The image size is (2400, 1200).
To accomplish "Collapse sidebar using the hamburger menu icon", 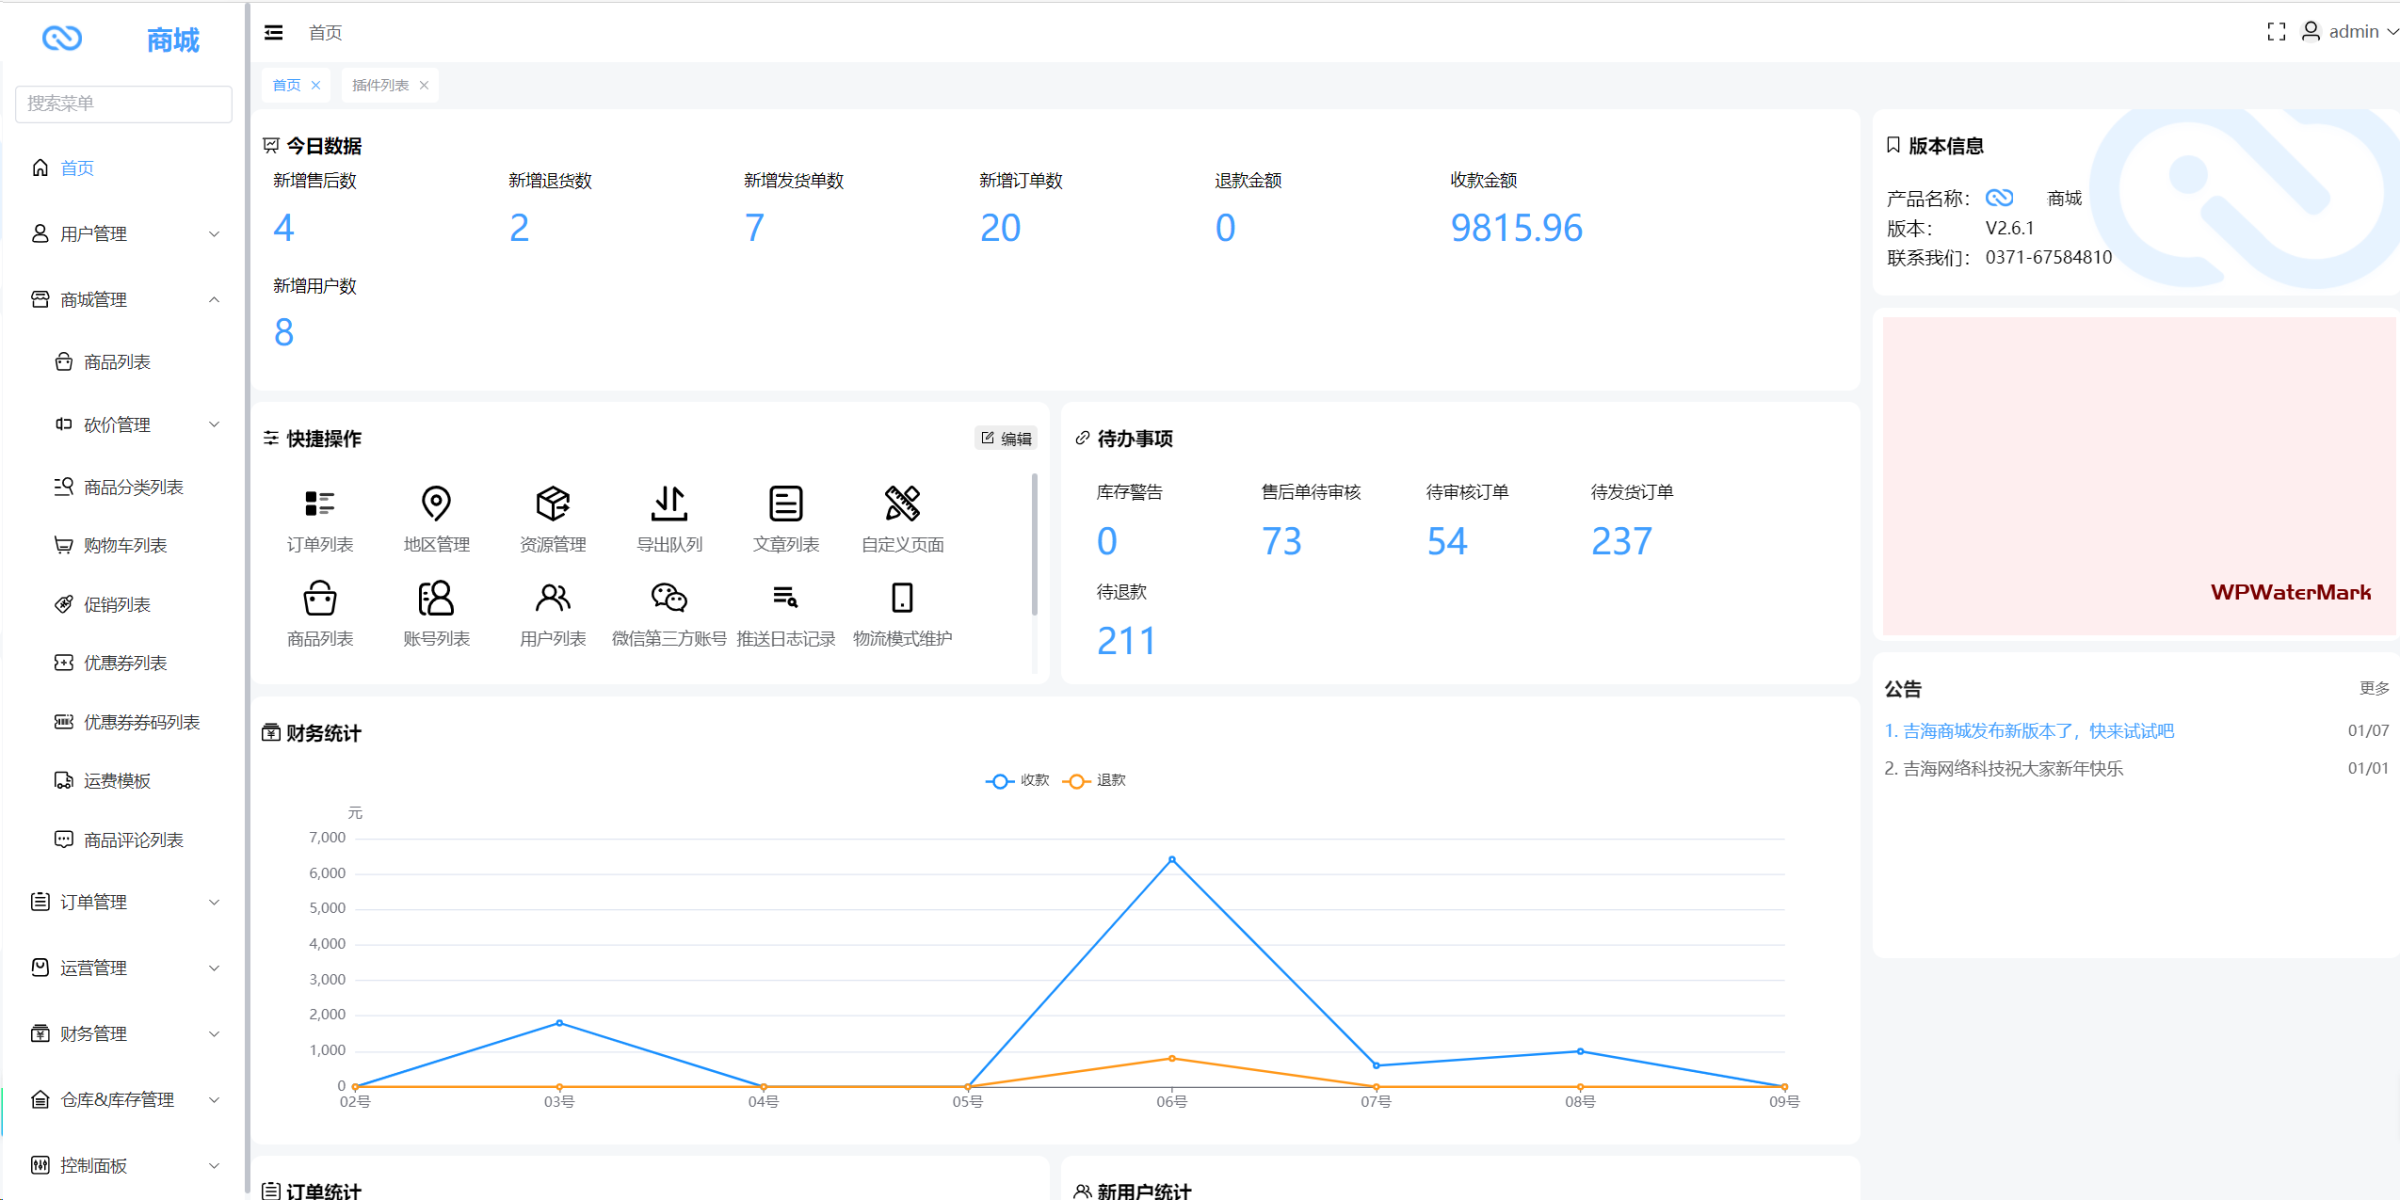I will [x=273, y=33].
